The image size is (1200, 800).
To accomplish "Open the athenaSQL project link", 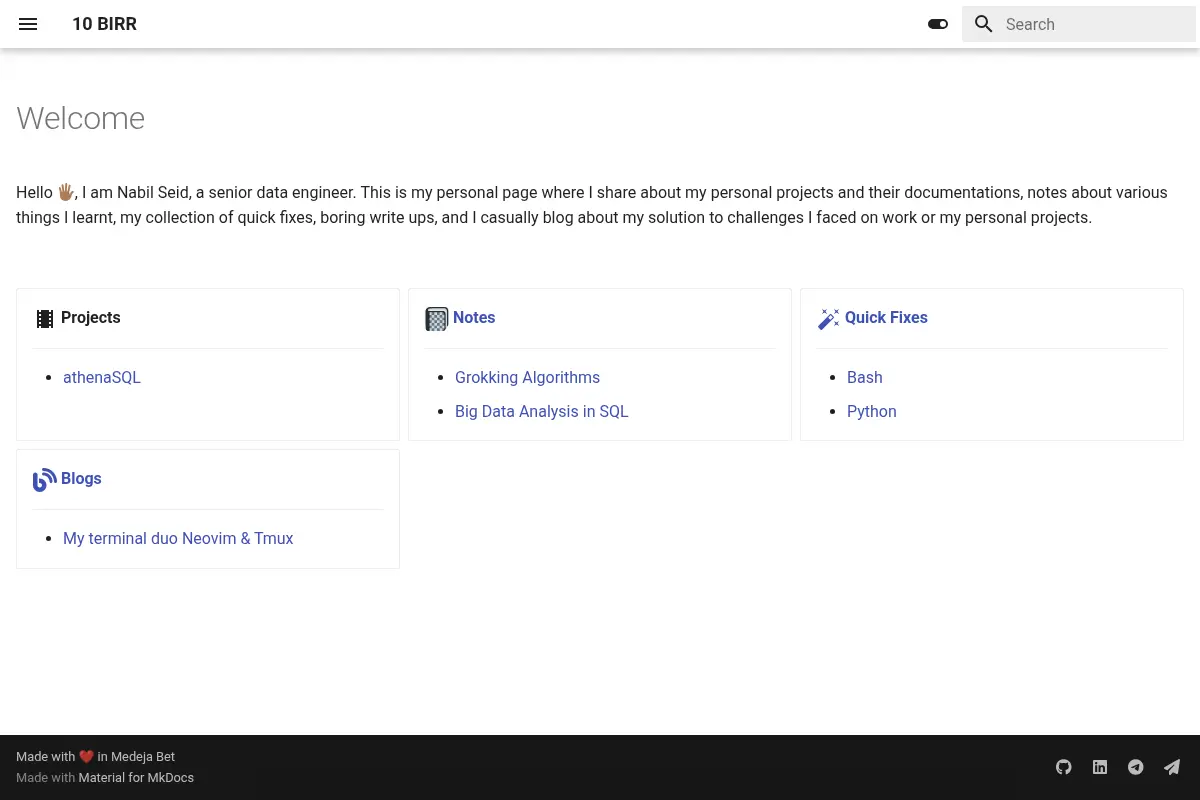I will [x=102, y=377].
